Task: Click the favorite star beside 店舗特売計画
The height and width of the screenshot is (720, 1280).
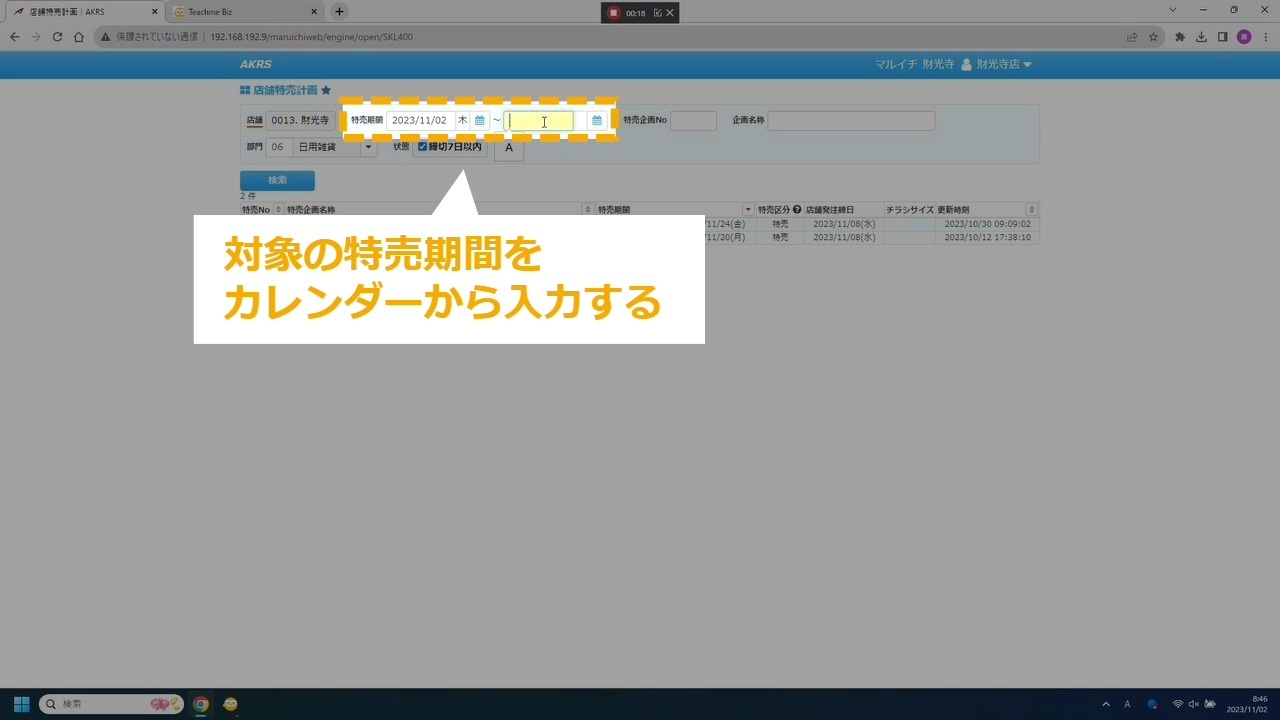Action: coord(326,90)
